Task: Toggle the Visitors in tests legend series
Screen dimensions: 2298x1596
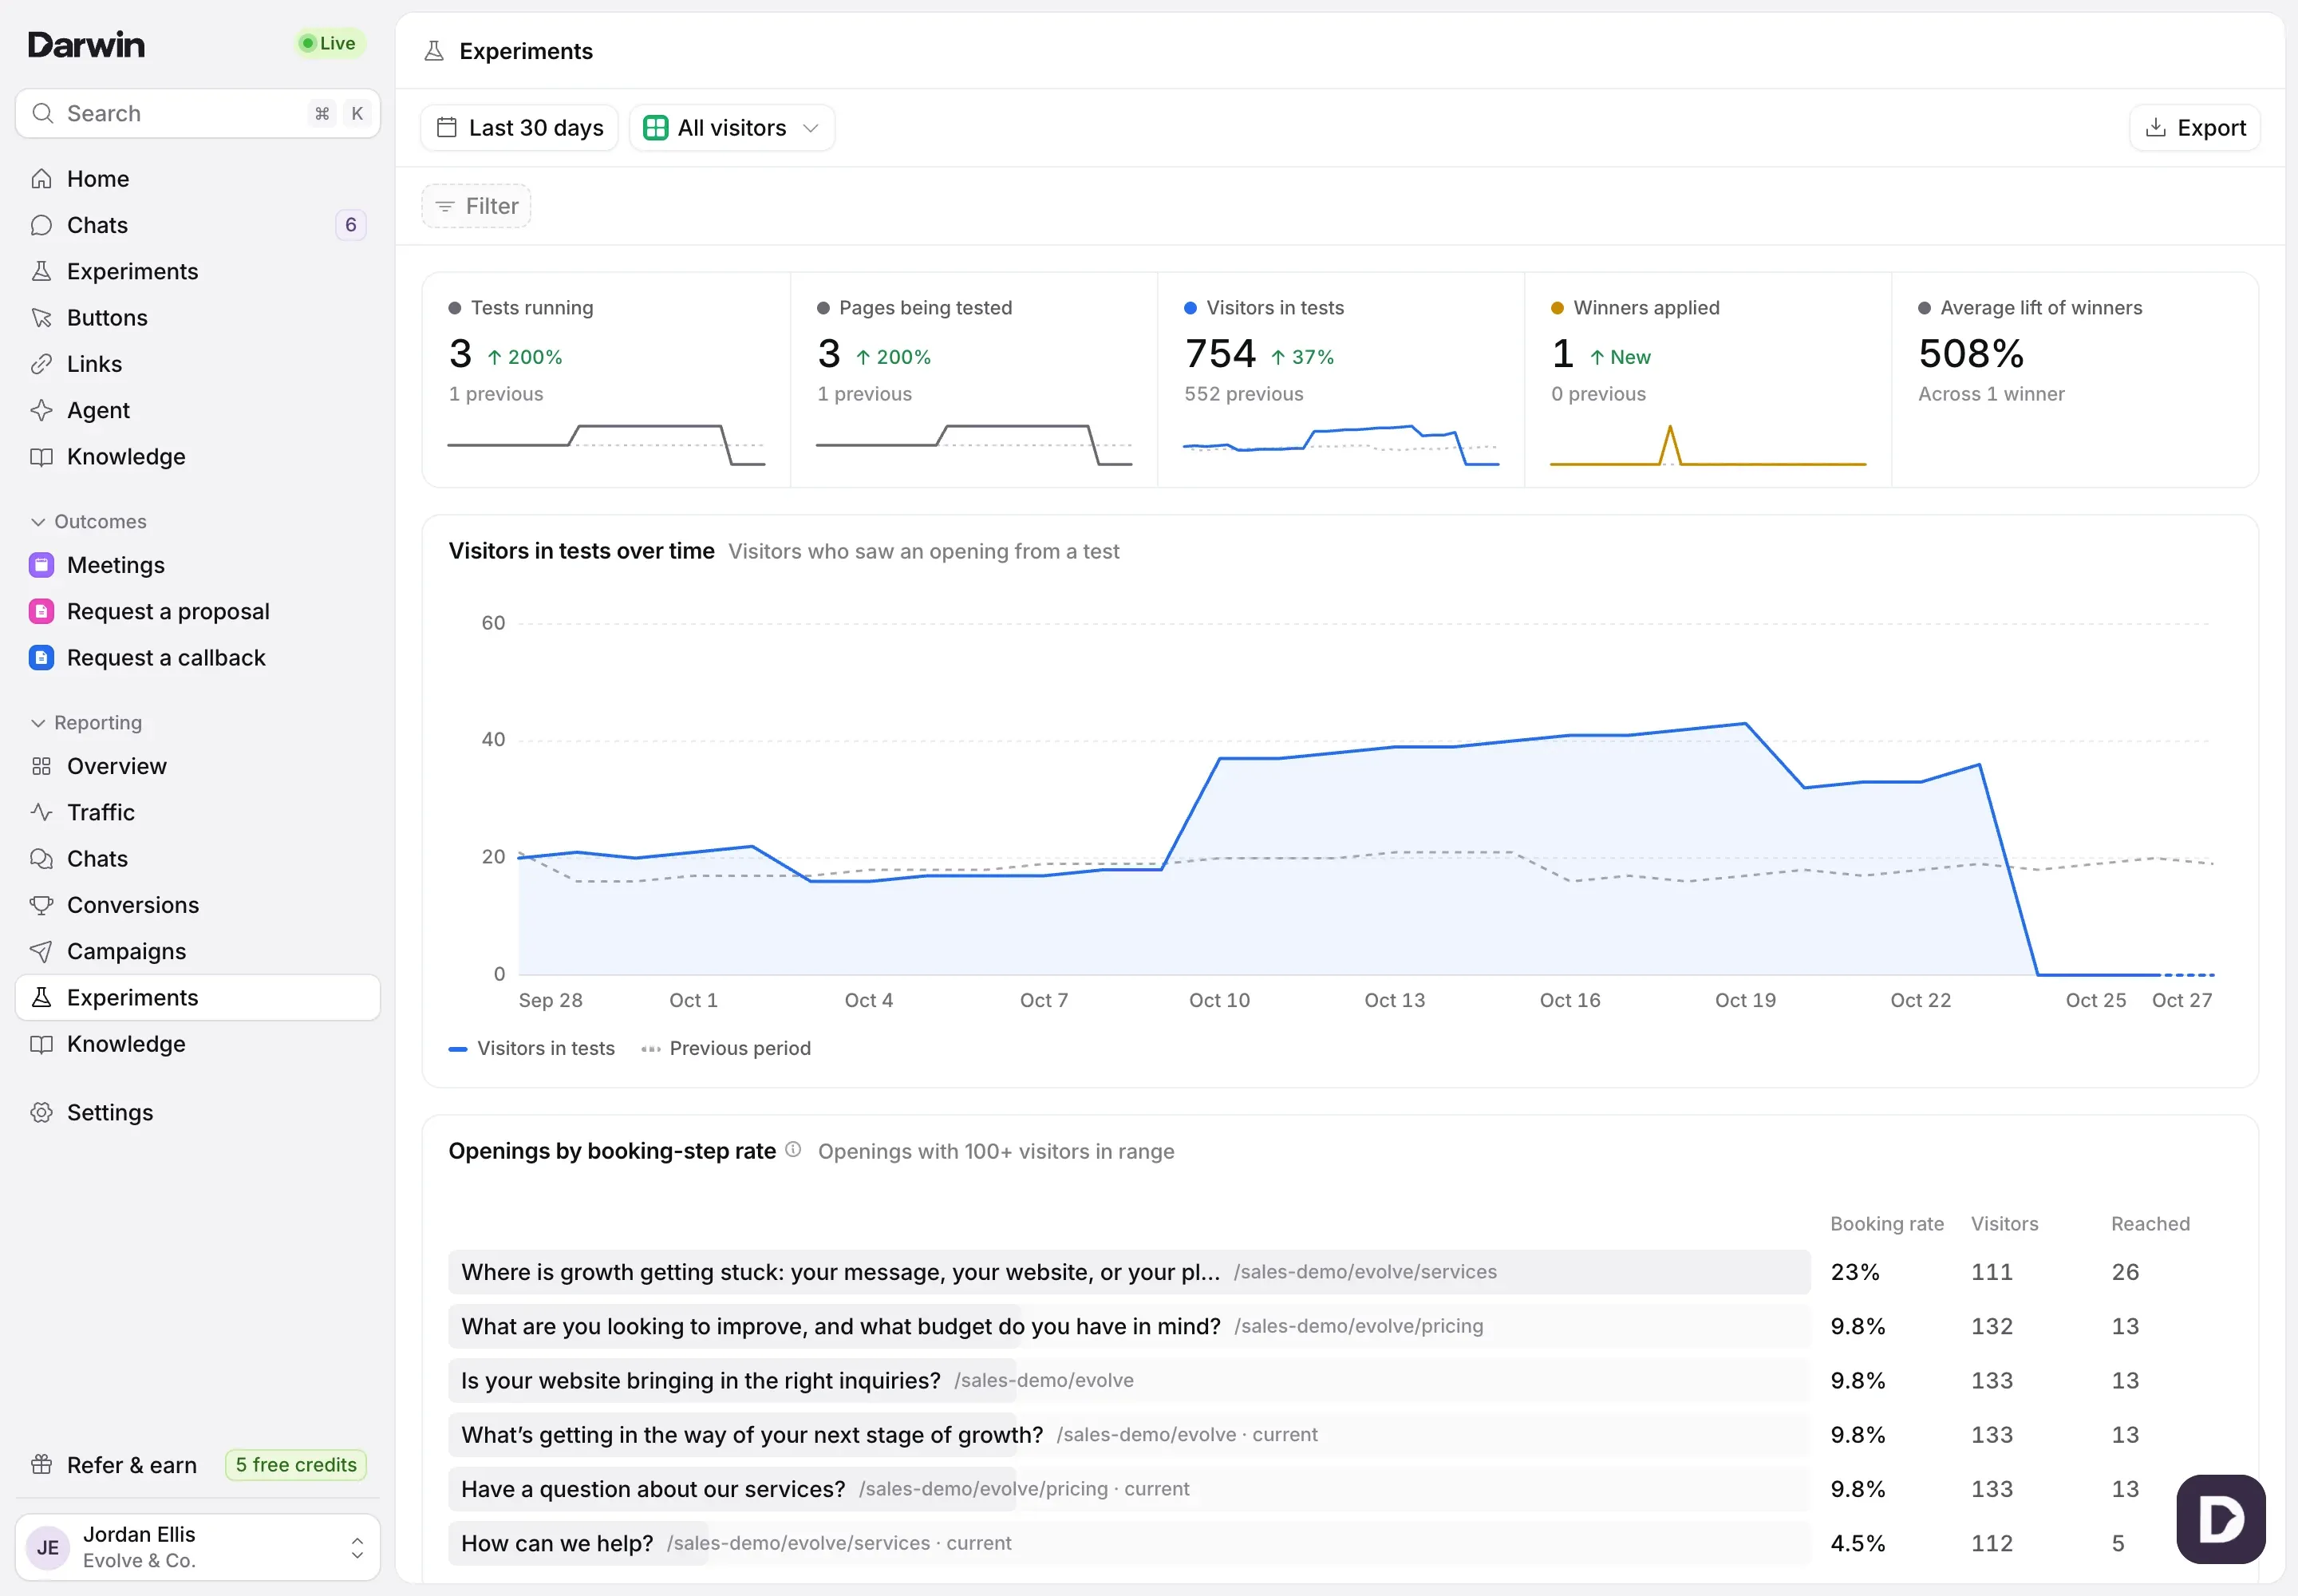Action: click(532, 1048)
